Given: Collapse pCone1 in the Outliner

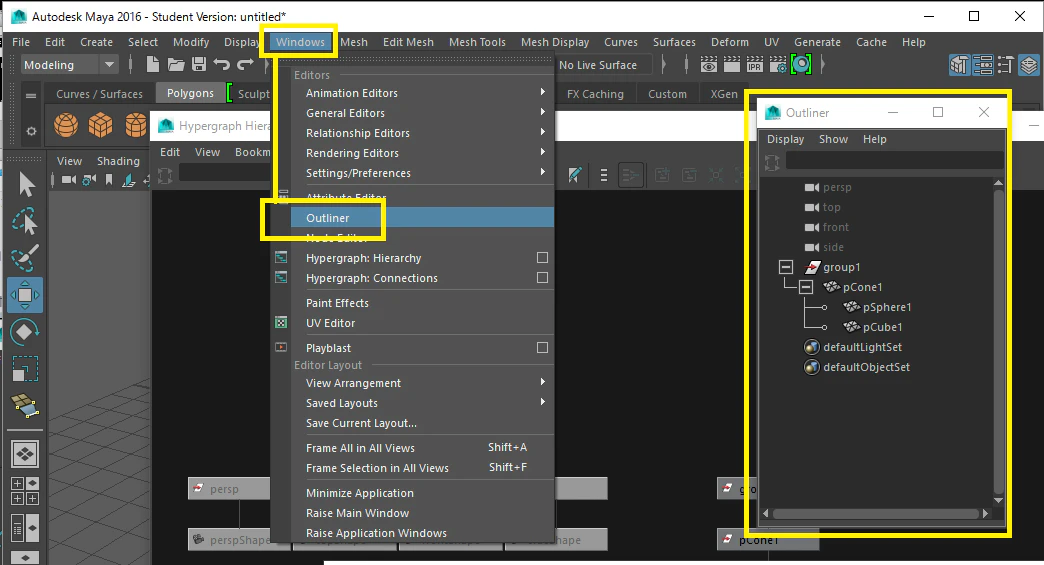Looking at the screenshot, I should click(x=806, y=287).
